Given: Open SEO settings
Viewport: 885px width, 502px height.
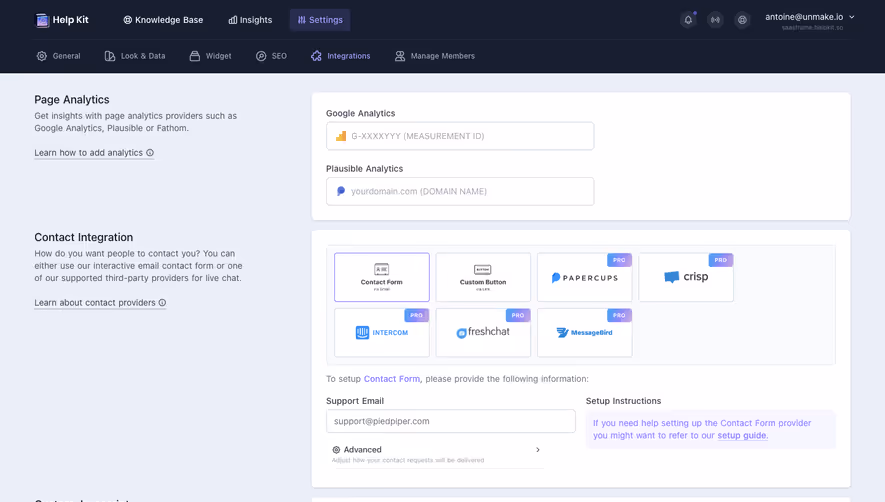Looking at the screenshot, I should [x=271, y=56].
